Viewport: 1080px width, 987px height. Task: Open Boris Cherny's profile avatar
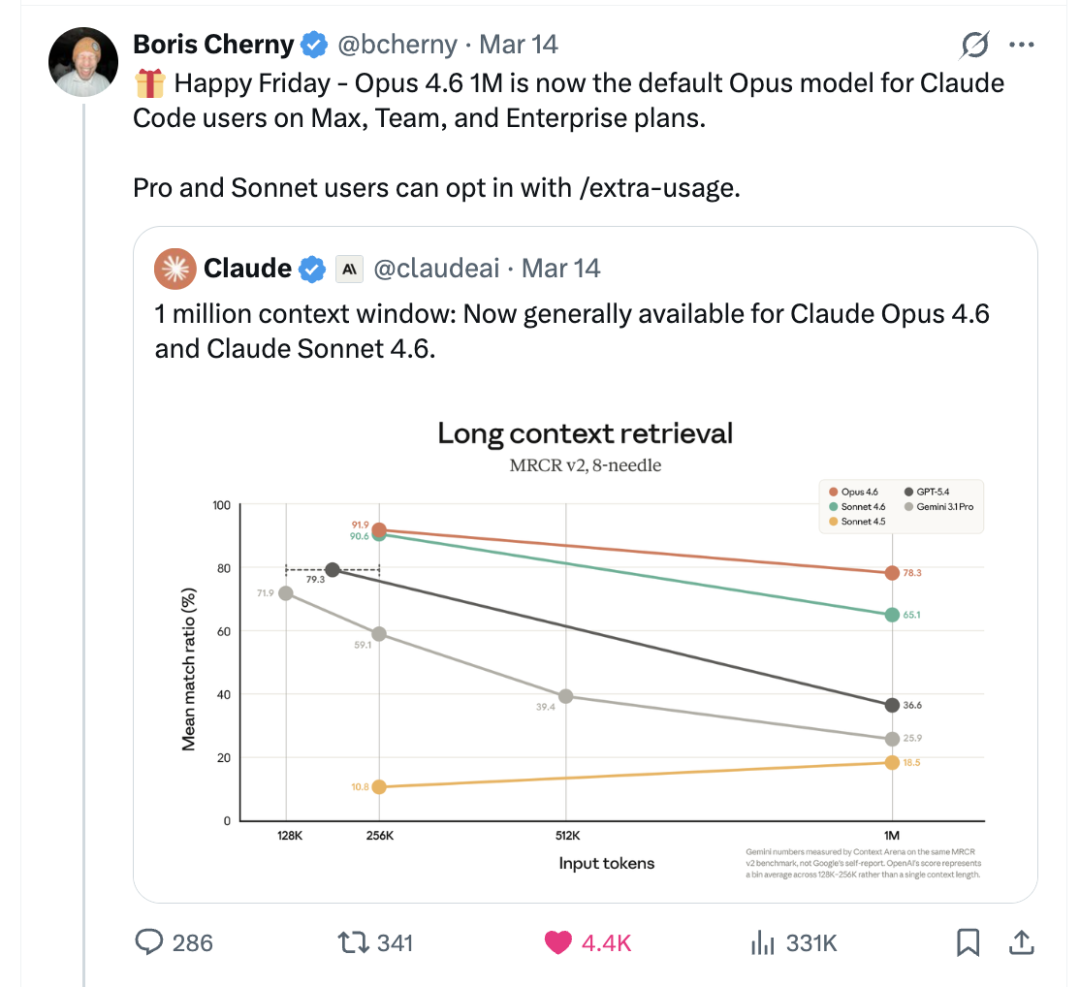pyautogui.click(x=84, y=61)
